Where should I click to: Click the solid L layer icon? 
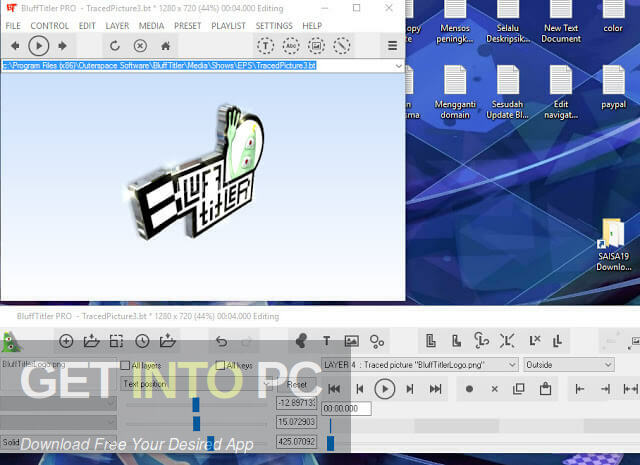click(x=456, y=340)
